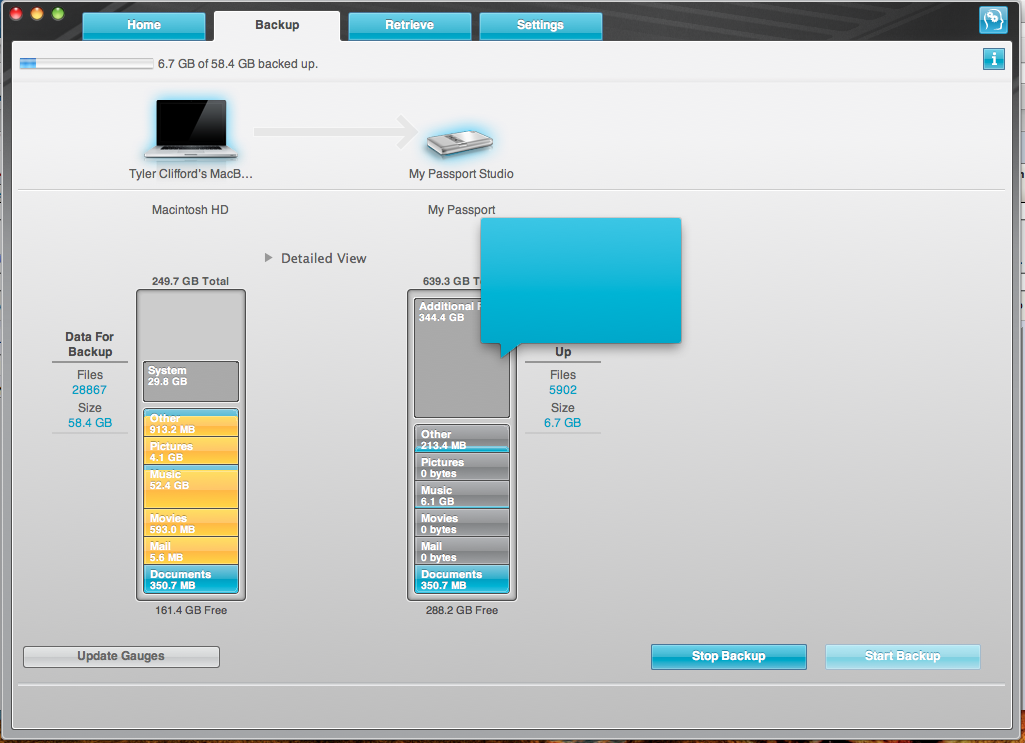Click the 5902 backed-up files count
This screenshot has width=1025, height=743.
coord(563,390)
